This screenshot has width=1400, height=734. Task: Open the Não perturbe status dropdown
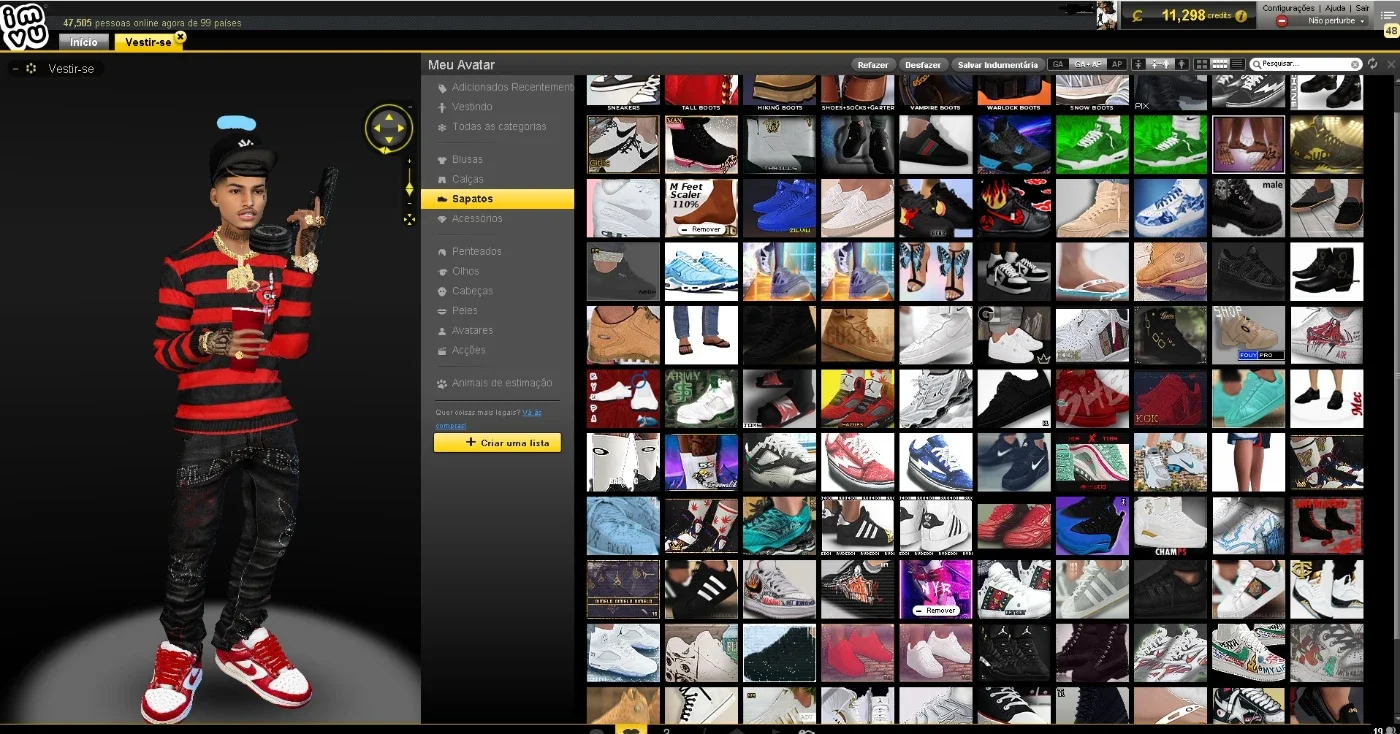pos(1362,21)
